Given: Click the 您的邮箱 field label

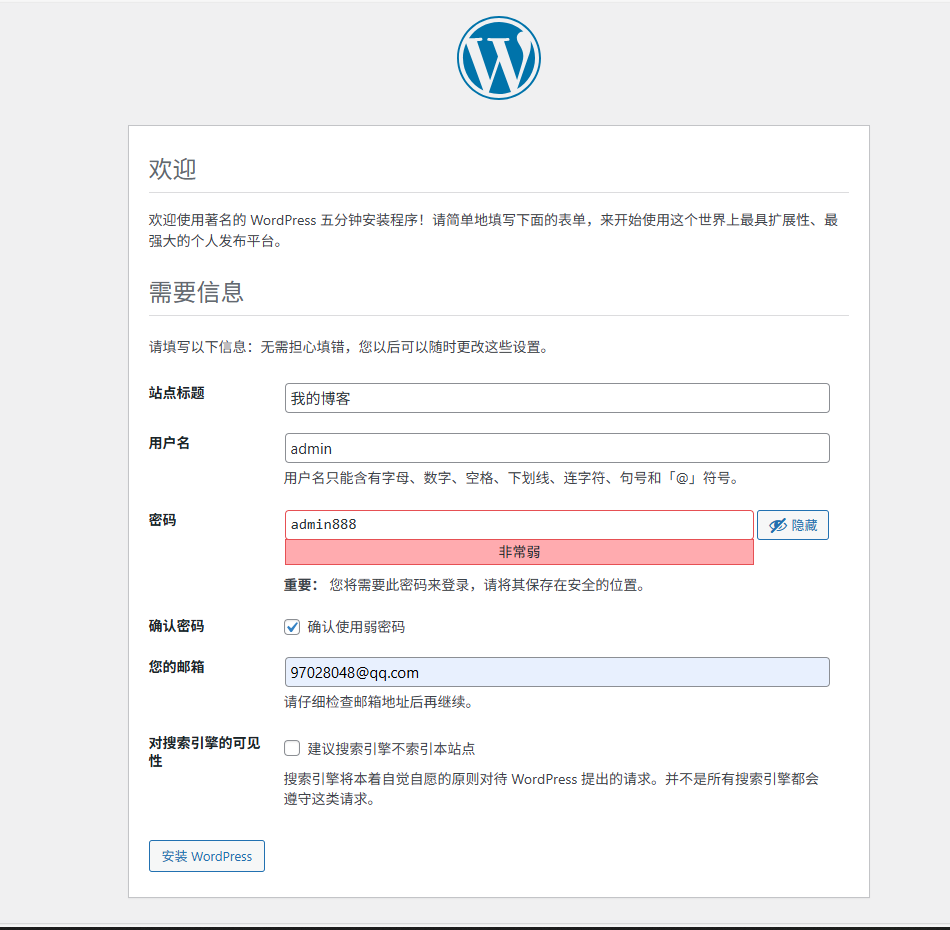Looking at the screenshot, I should click(x=177, y=666).
